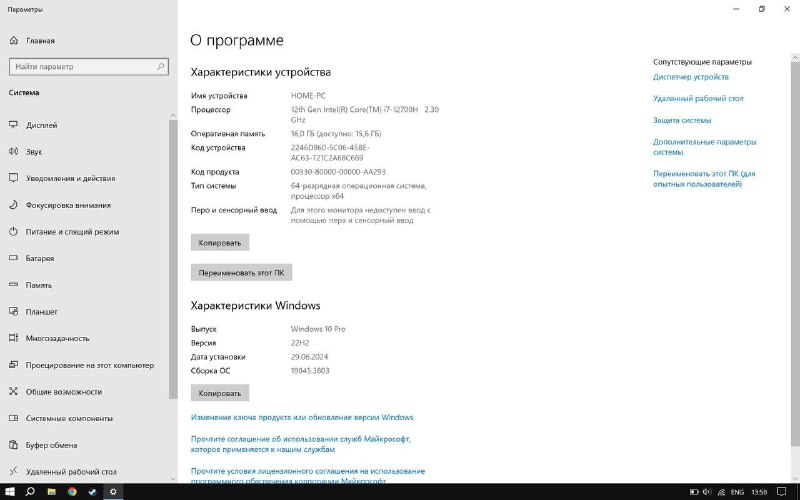Select the Windows 10 Pro edition text
This screenshot has height=500, width=800.
(x=318, y=329)
